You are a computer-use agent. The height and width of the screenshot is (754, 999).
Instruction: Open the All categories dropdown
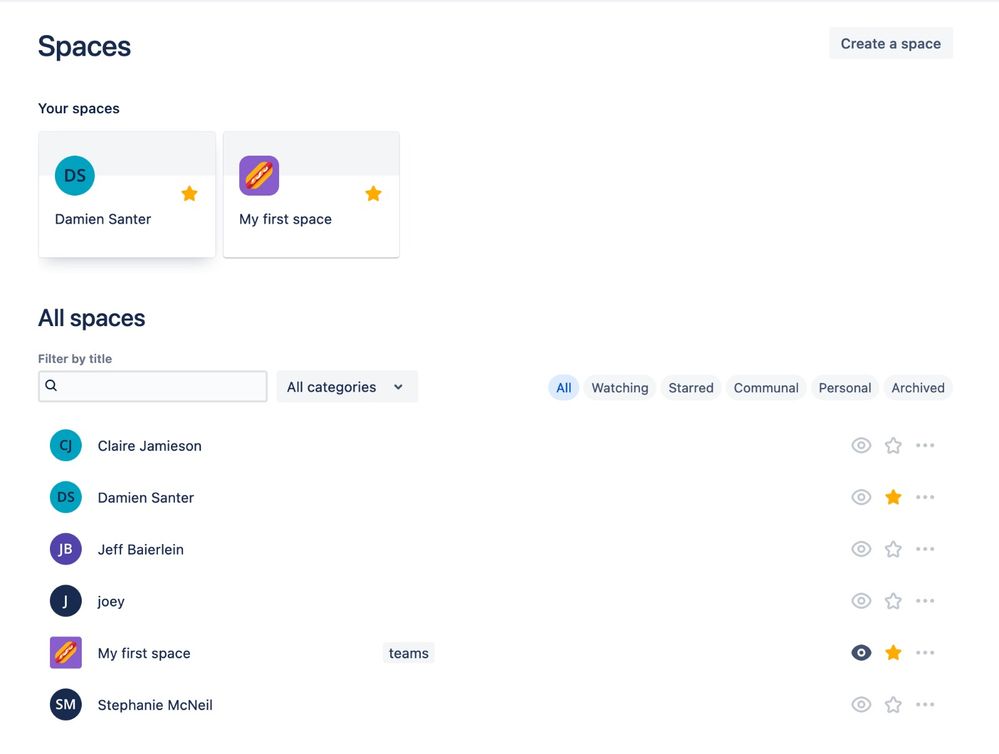(x=346, y=386)
